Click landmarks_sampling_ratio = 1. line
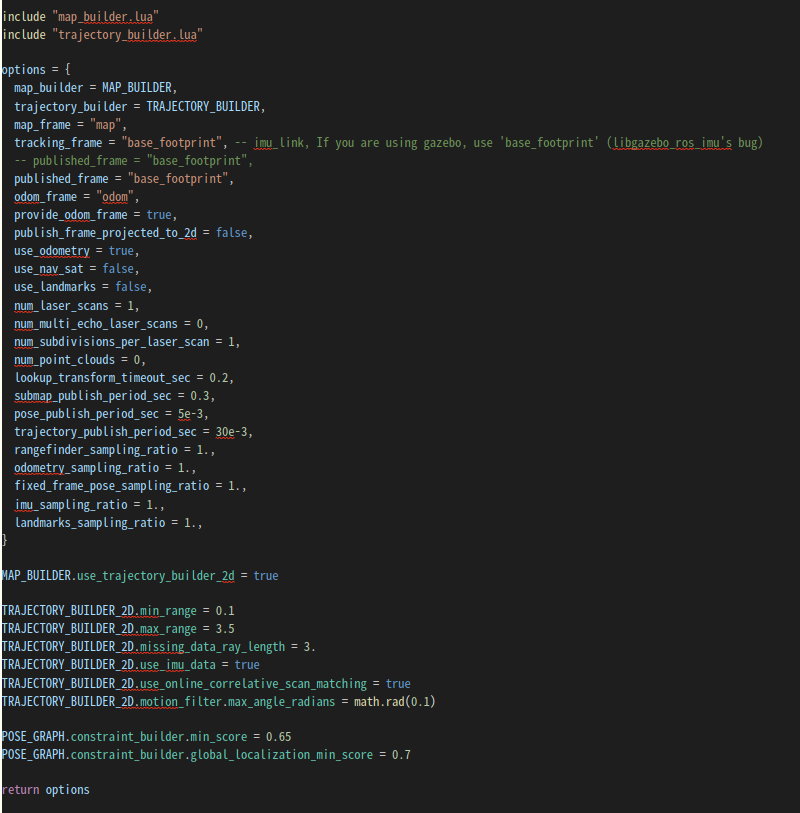Viewport: 800px width, 813px height. point(108,523)
